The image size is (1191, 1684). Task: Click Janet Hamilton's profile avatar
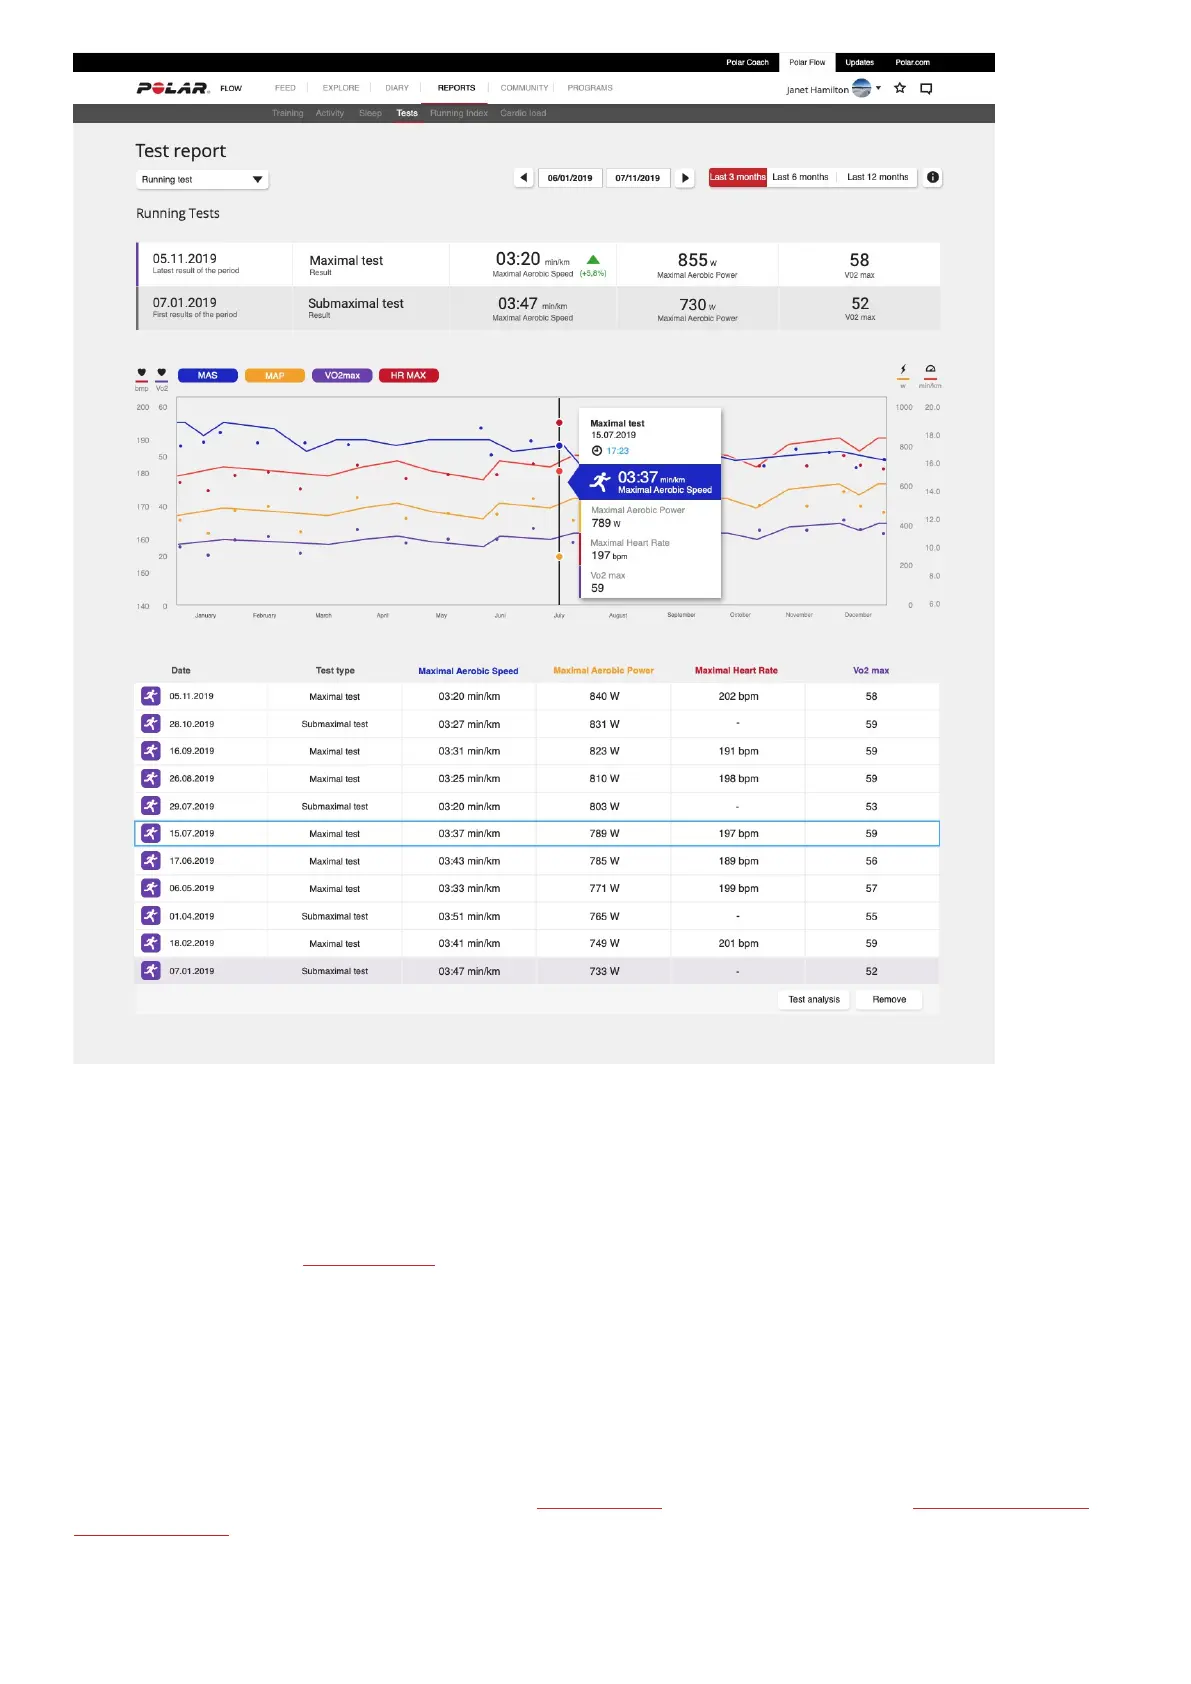861,88
